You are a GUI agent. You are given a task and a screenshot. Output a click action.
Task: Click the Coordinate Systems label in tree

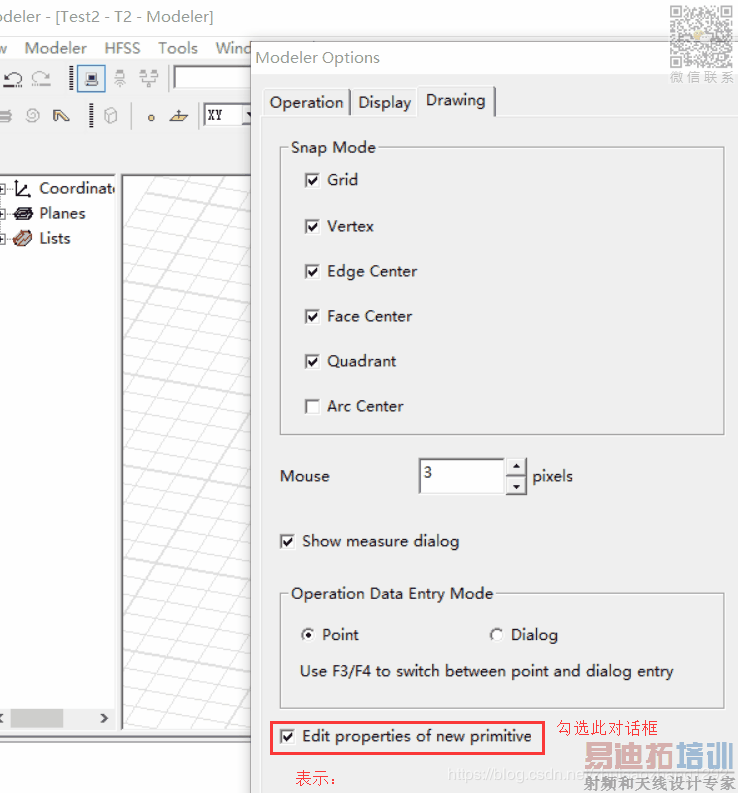point(77,188)
